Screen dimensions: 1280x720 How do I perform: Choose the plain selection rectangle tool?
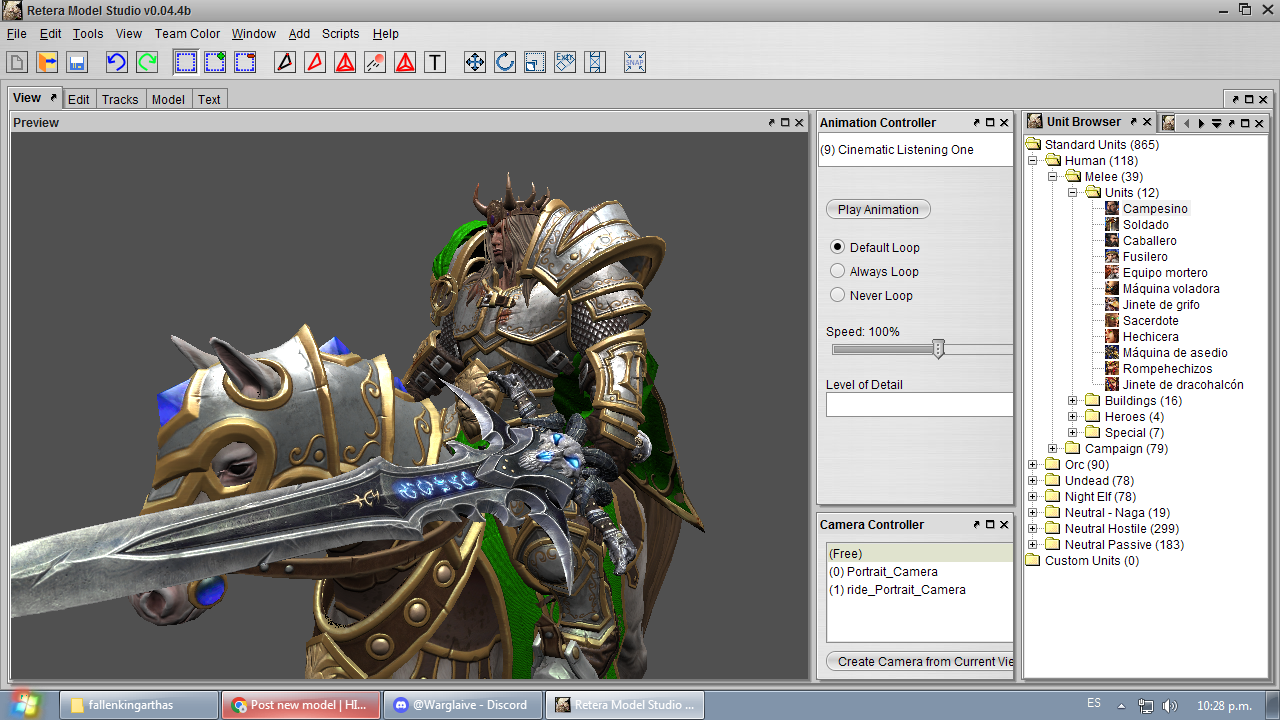[185, 62]
